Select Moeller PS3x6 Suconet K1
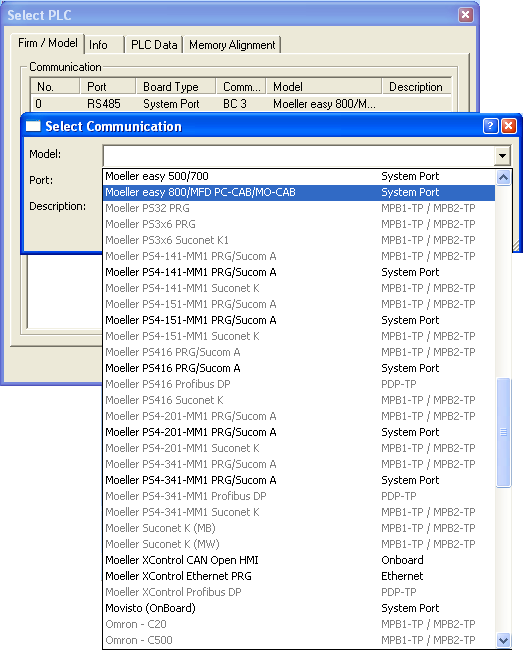The image size is (523, 654). pyautogui.click(x=299, y=240)
